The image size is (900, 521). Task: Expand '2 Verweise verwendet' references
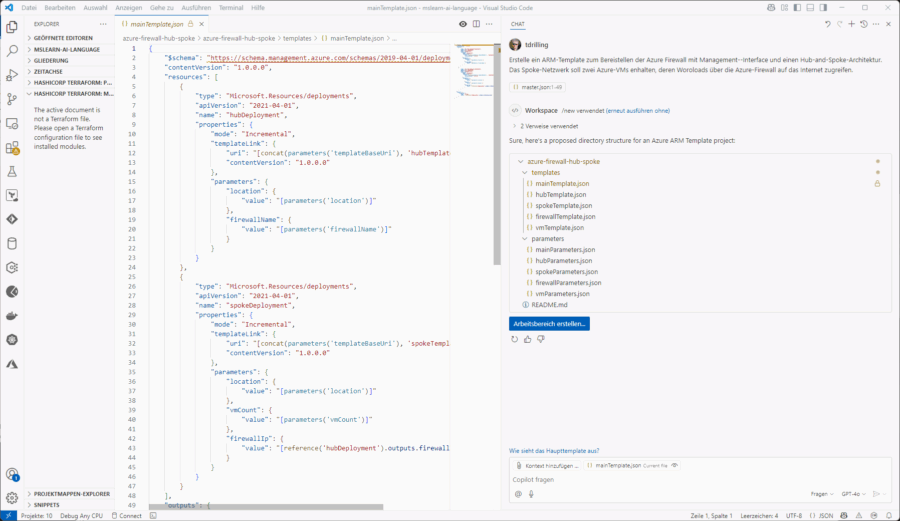click(x=545, y=126)
